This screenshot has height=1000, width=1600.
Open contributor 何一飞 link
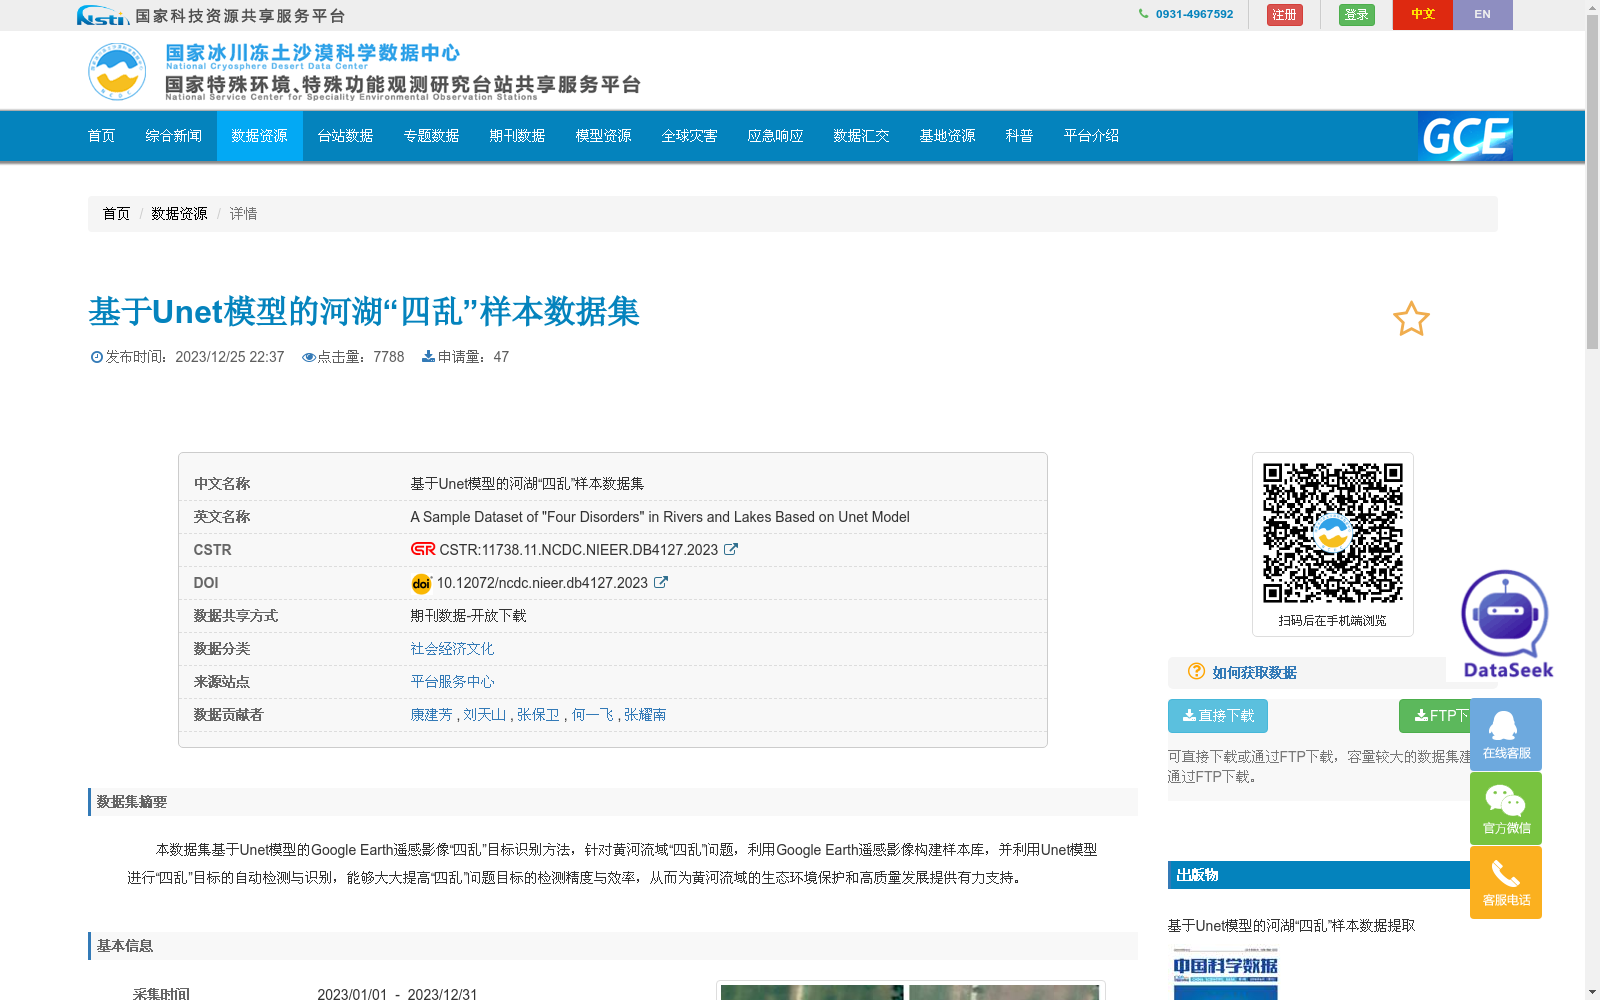tap(592, 715)
